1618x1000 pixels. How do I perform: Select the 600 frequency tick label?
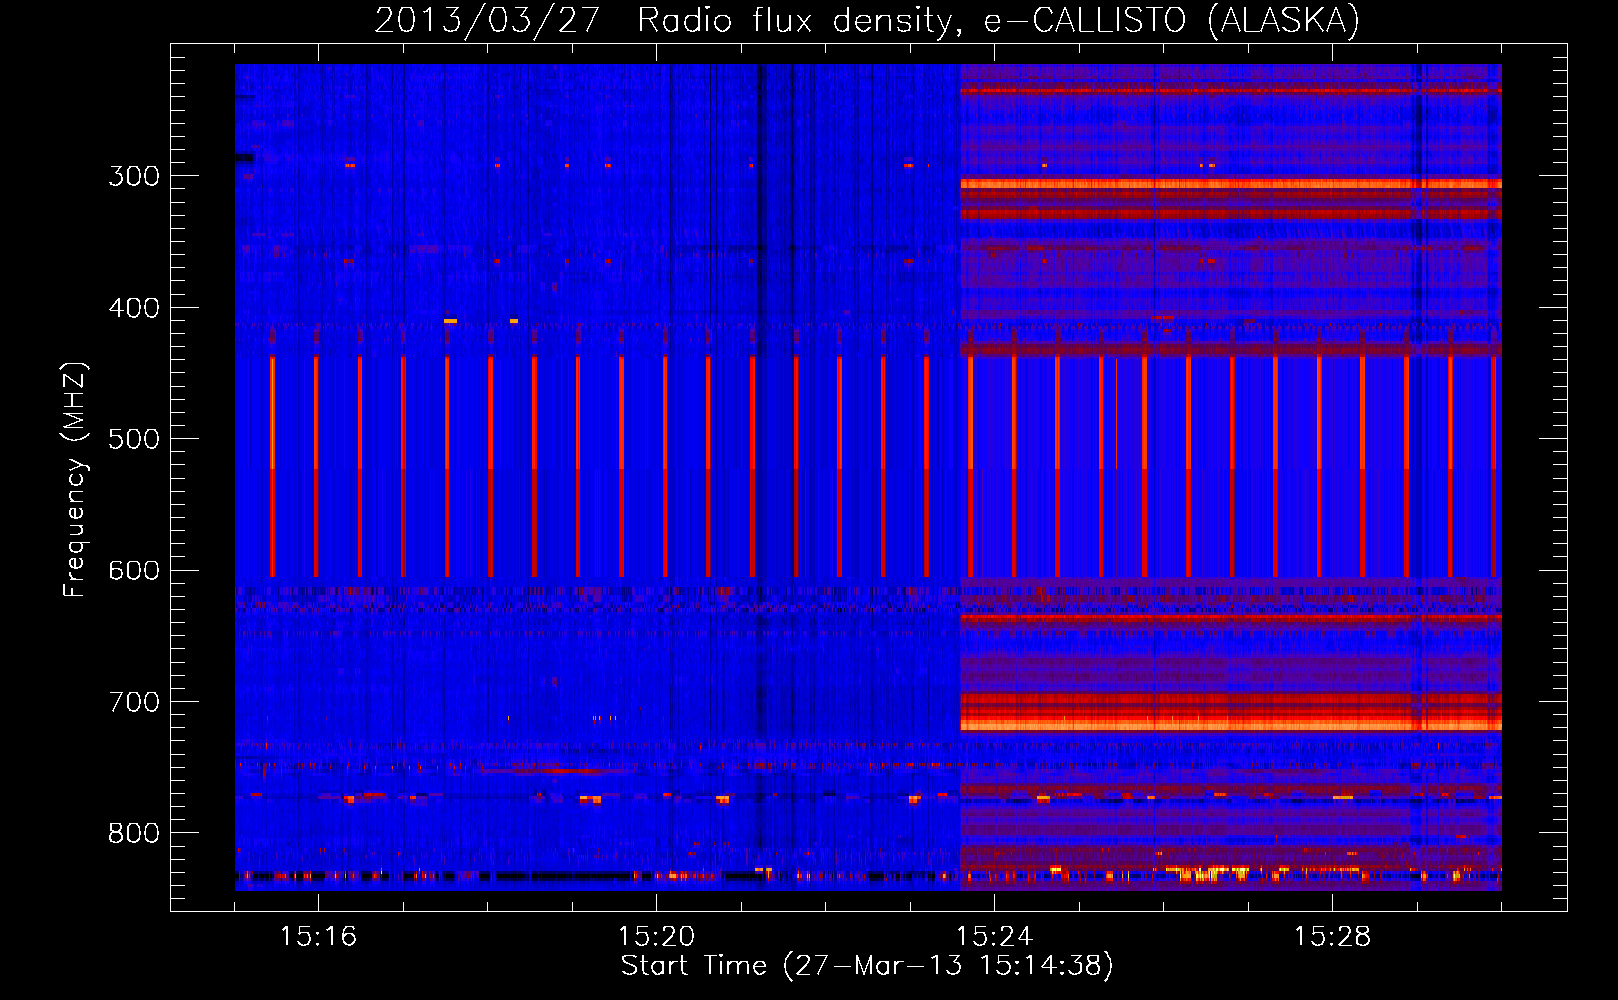(134, 571)
